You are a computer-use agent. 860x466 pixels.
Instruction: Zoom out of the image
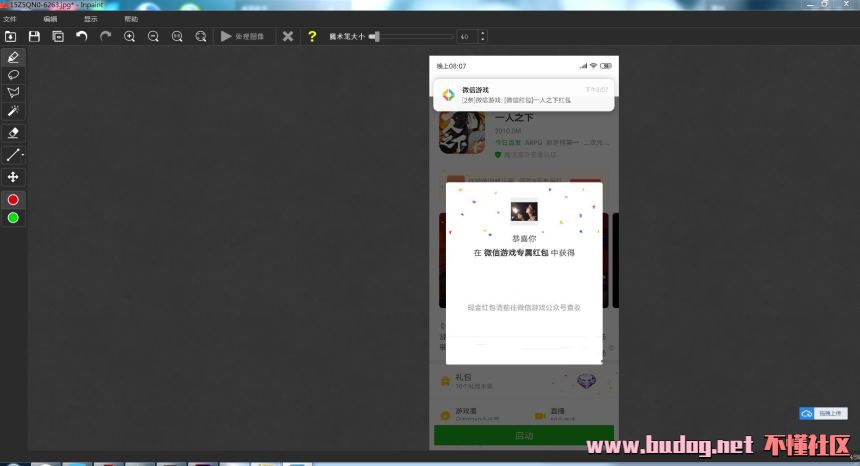[153, 37]
